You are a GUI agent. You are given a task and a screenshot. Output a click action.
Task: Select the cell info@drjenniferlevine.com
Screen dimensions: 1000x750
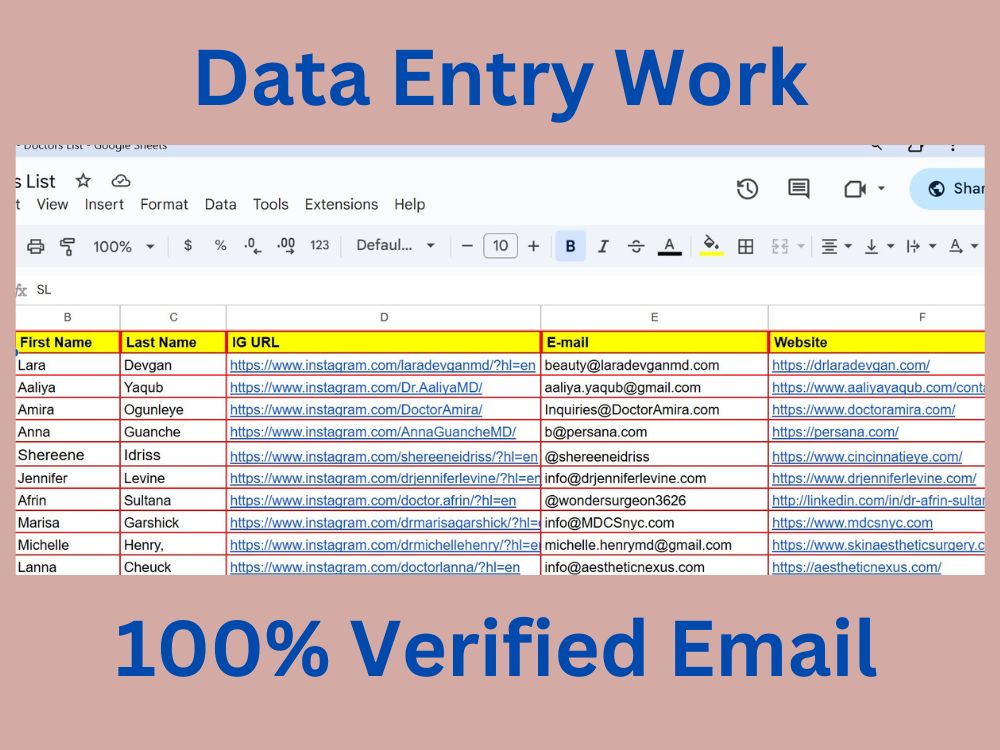(x=654, y=478)
